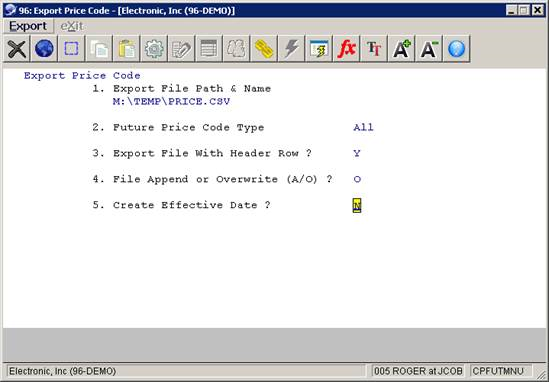This screenshot has height=382, width=549.
Task: Click the Export Price Code heading
Action: point(82,76)
